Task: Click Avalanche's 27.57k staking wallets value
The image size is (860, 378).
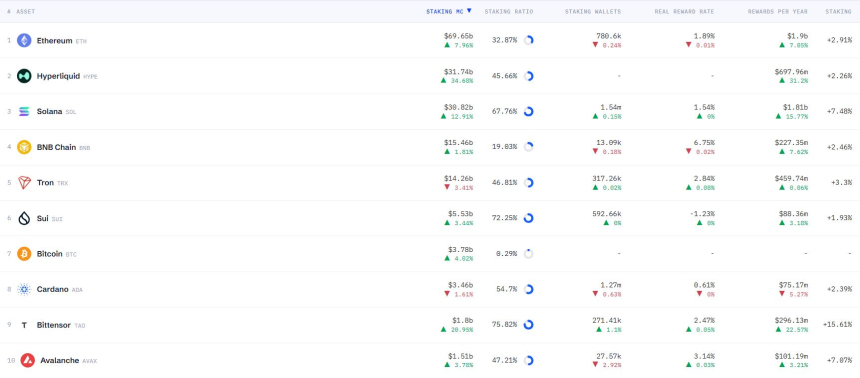Action: tap(609, 357)
